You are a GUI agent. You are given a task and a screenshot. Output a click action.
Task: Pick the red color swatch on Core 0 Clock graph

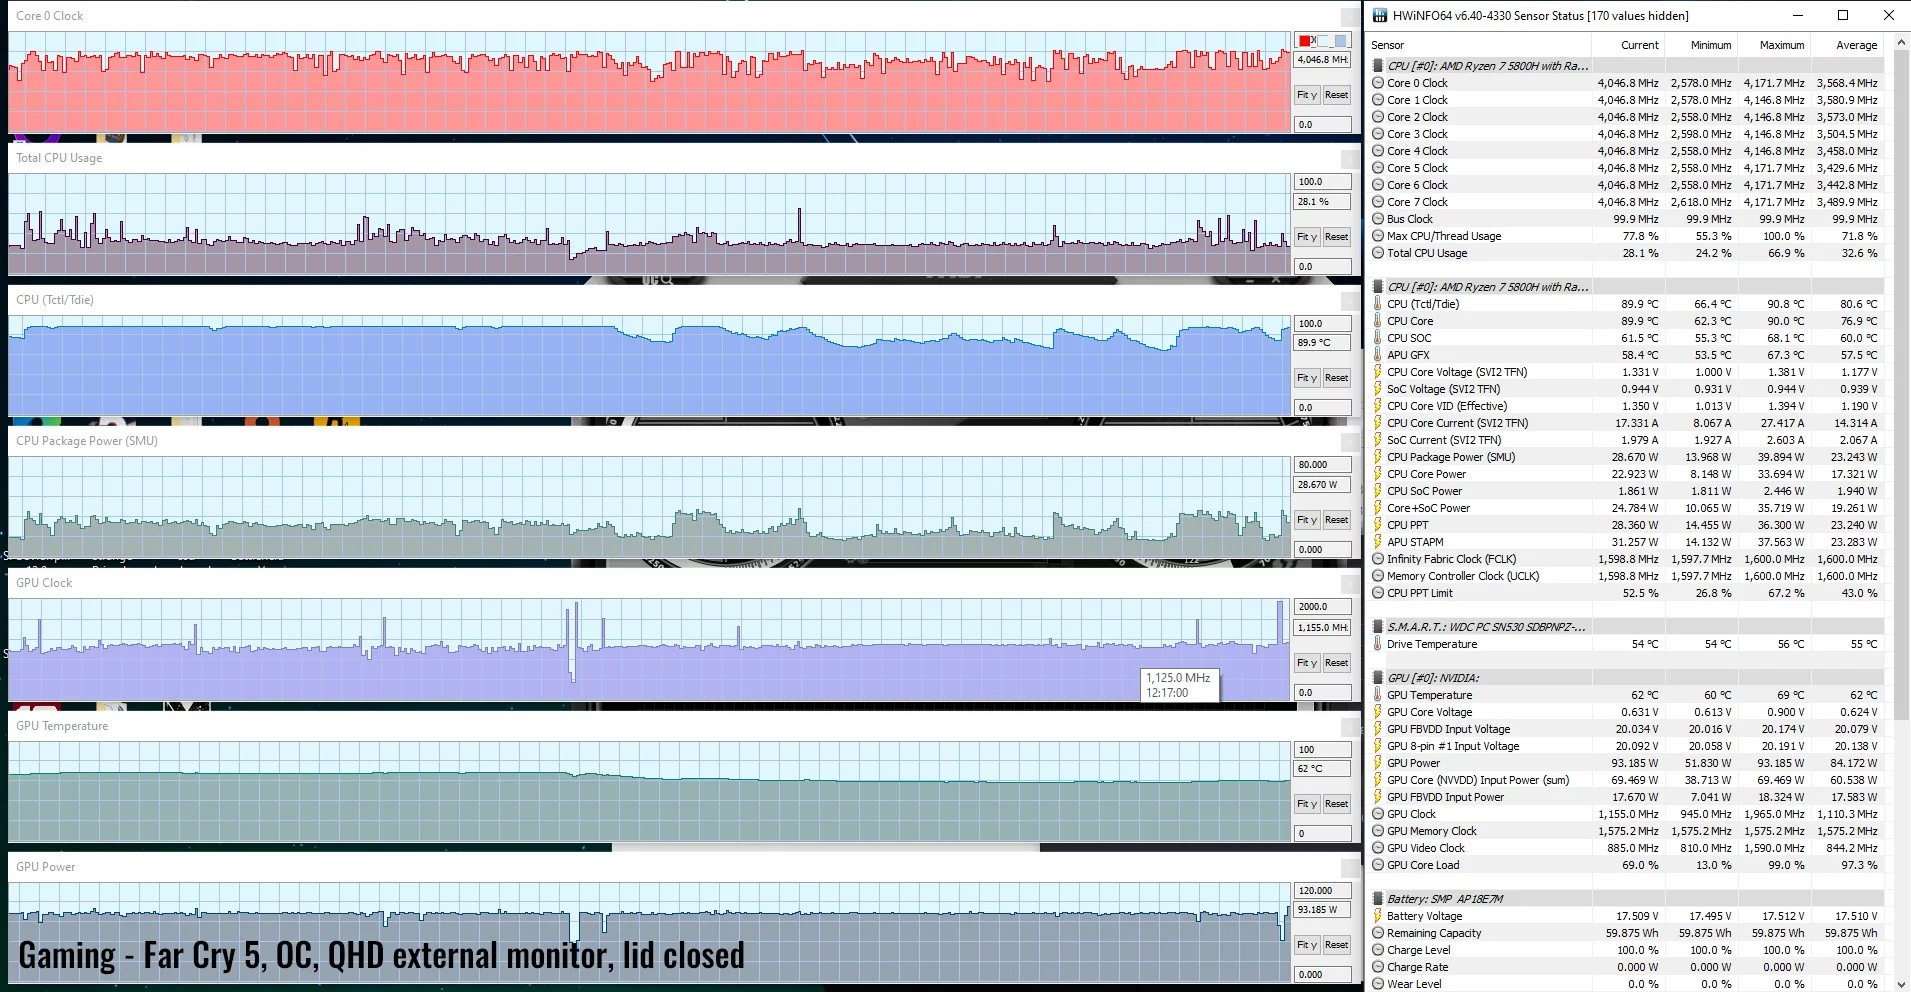(x=1305, y=41)
